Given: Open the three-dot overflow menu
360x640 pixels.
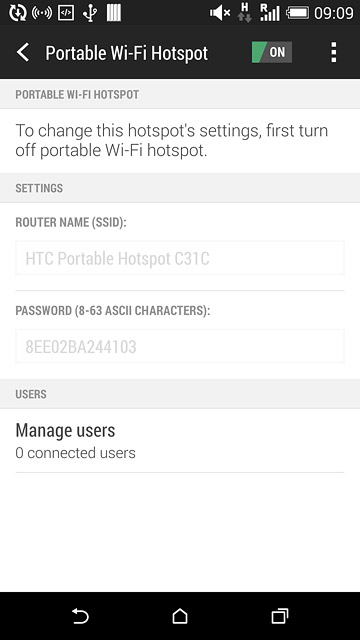Looking at the screenshot, I should (334, 52).
